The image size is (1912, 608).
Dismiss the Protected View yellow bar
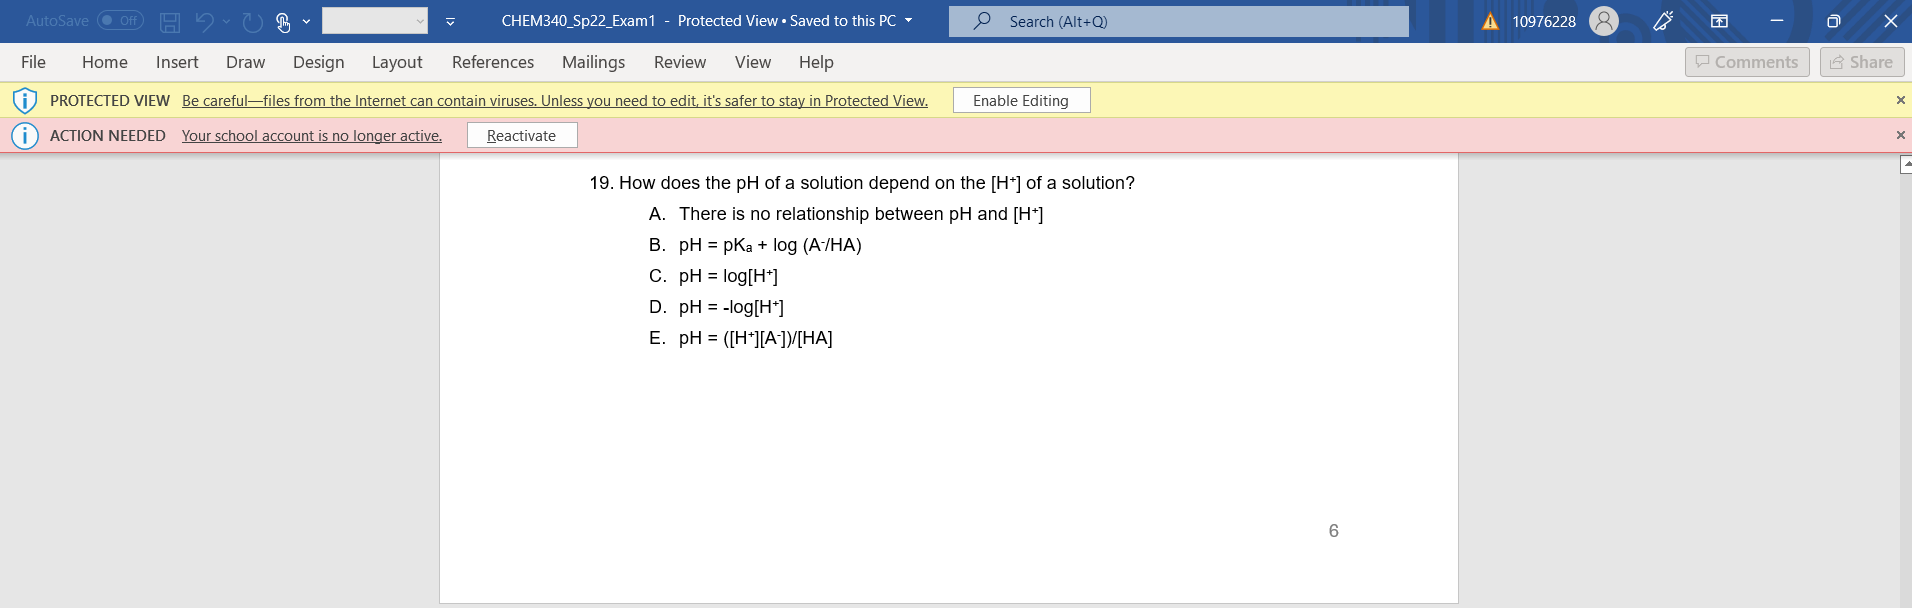[x=1900, y=100]
